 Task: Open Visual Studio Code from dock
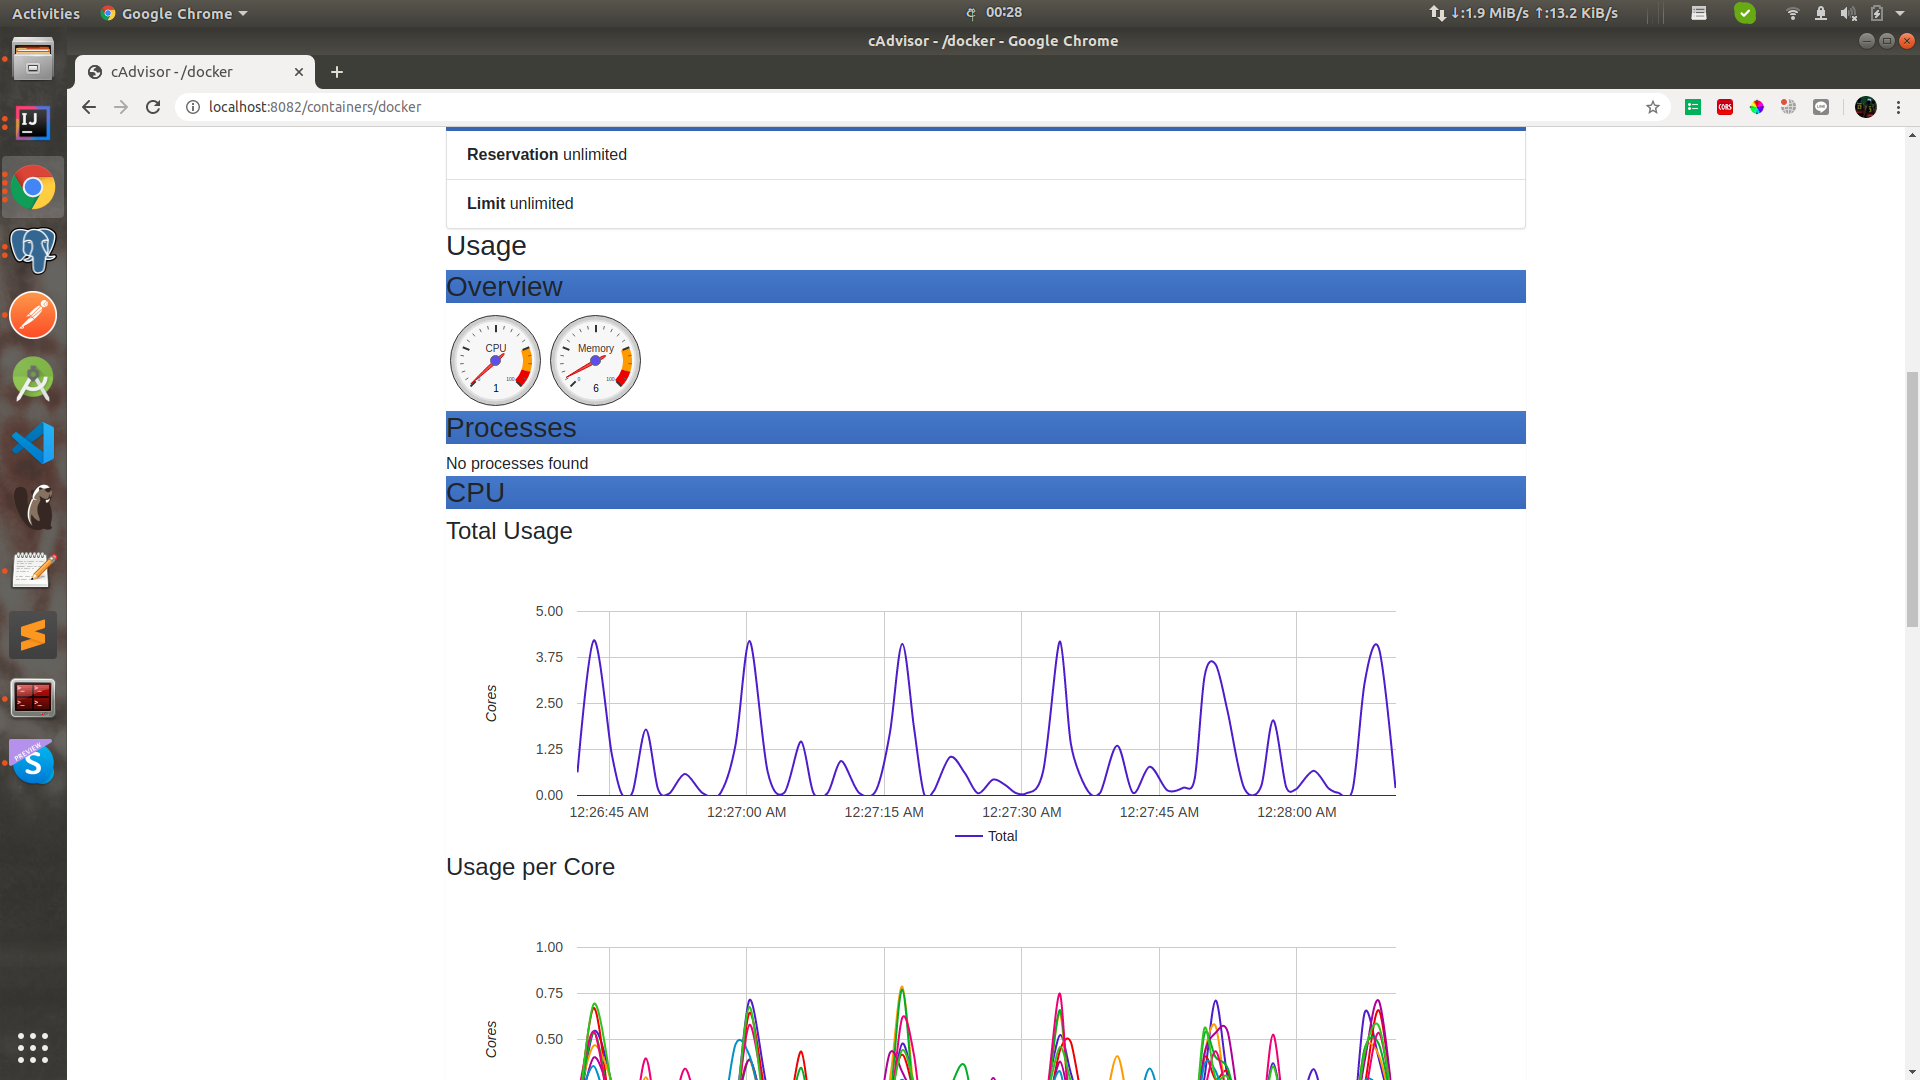coord(33,443)
